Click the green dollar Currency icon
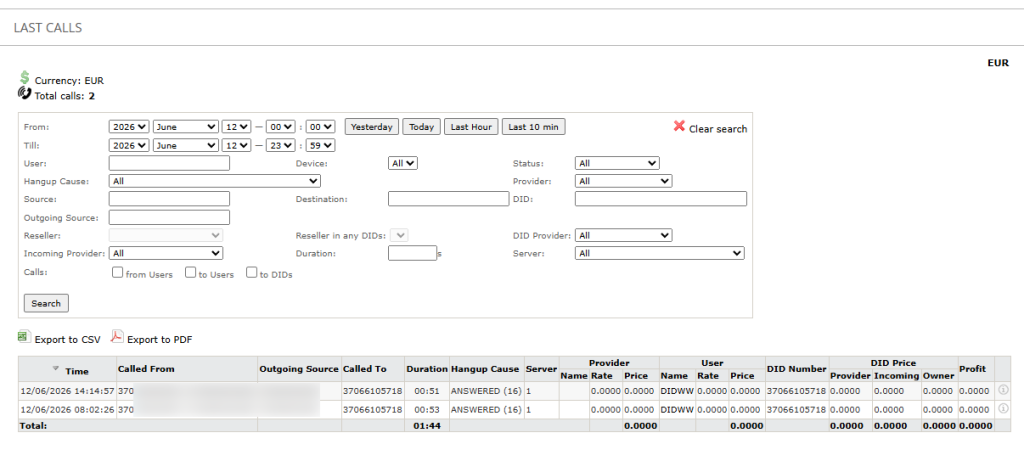This screenshot has width=1024, height=461. click(24, 78)
